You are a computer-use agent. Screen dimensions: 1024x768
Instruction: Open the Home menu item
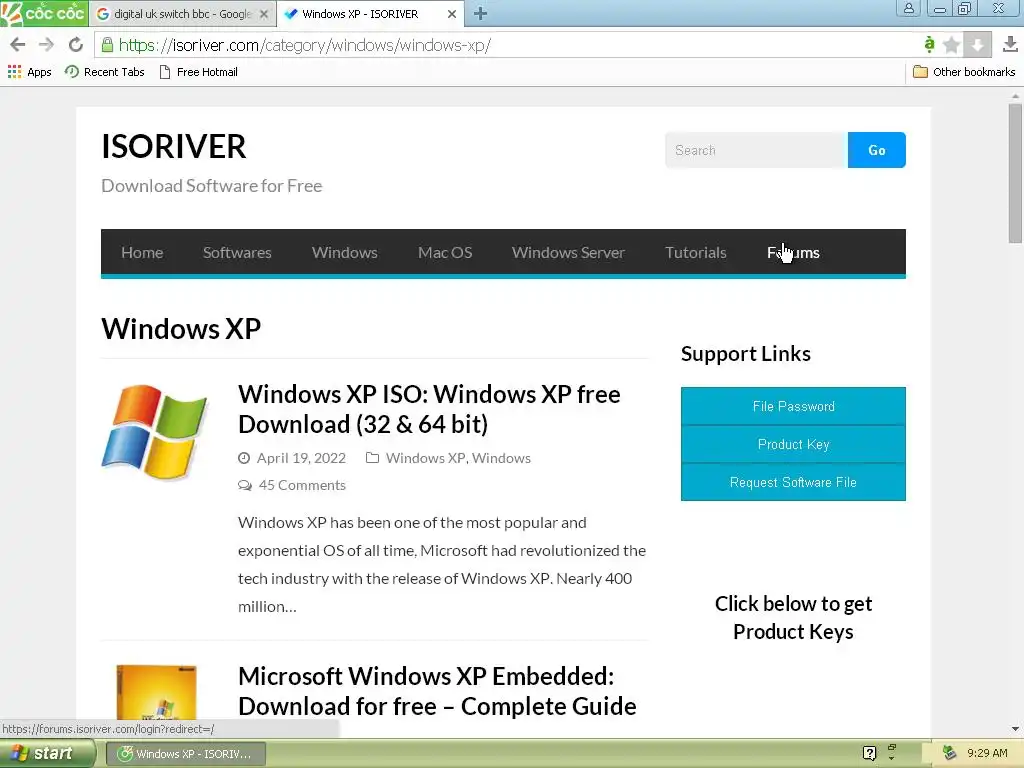[142, 253]
